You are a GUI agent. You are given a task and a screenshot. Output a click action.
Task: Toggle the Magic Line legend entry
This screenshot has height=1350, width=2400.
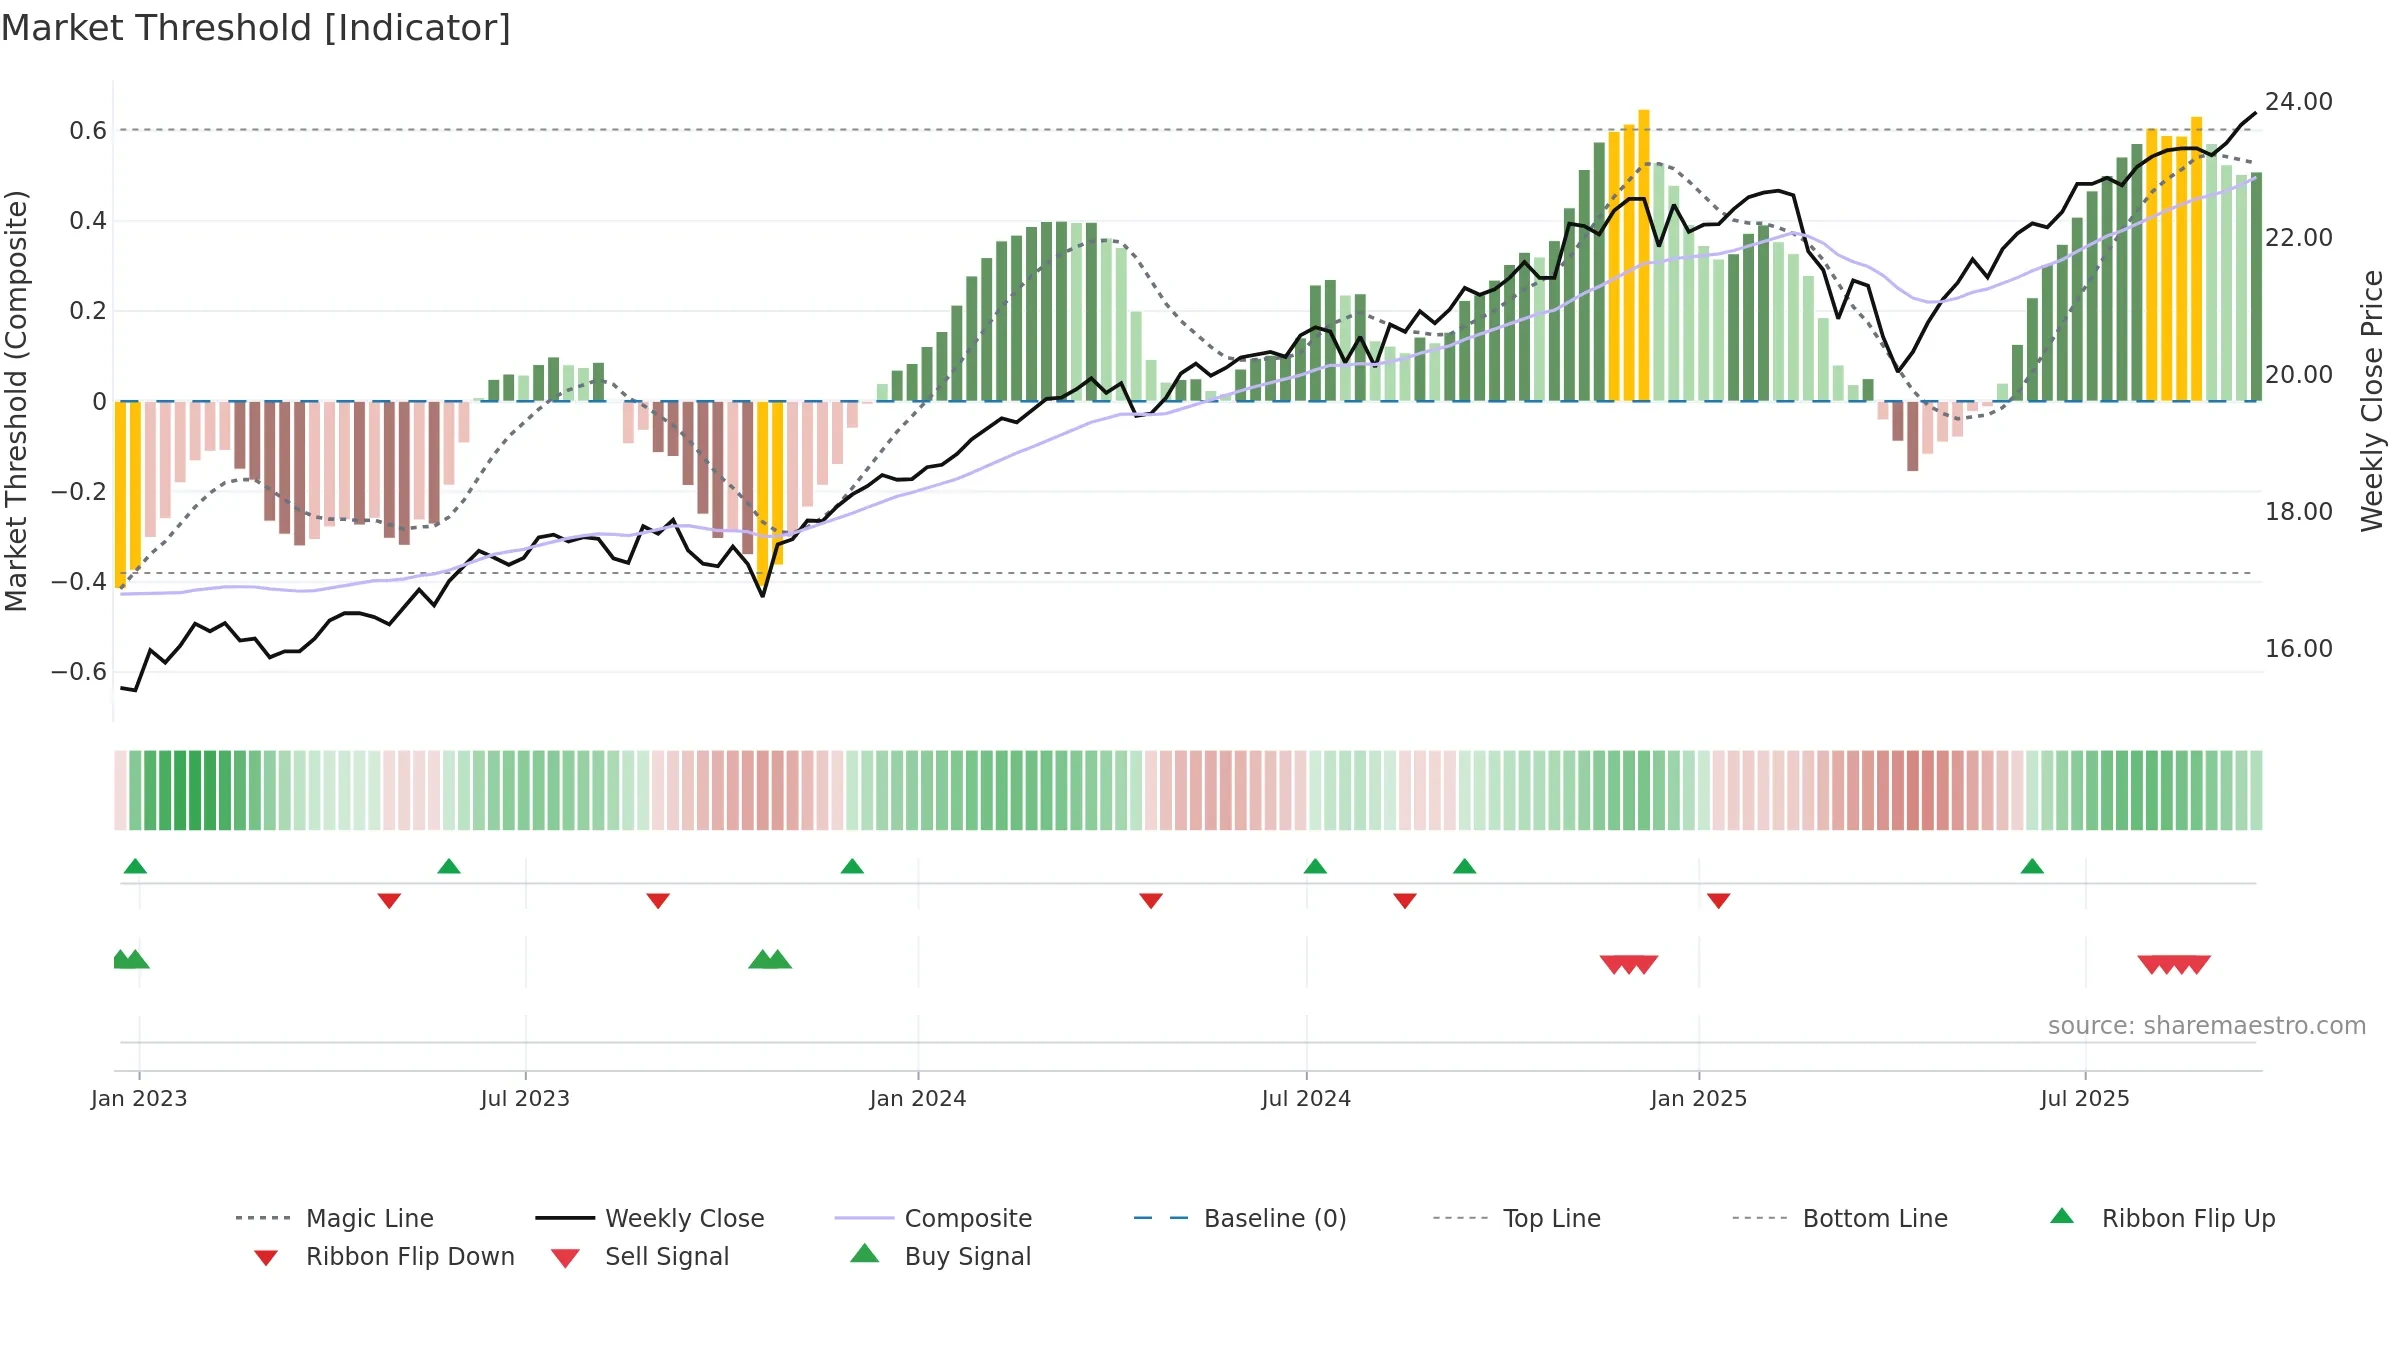(x=335, y=1218)
